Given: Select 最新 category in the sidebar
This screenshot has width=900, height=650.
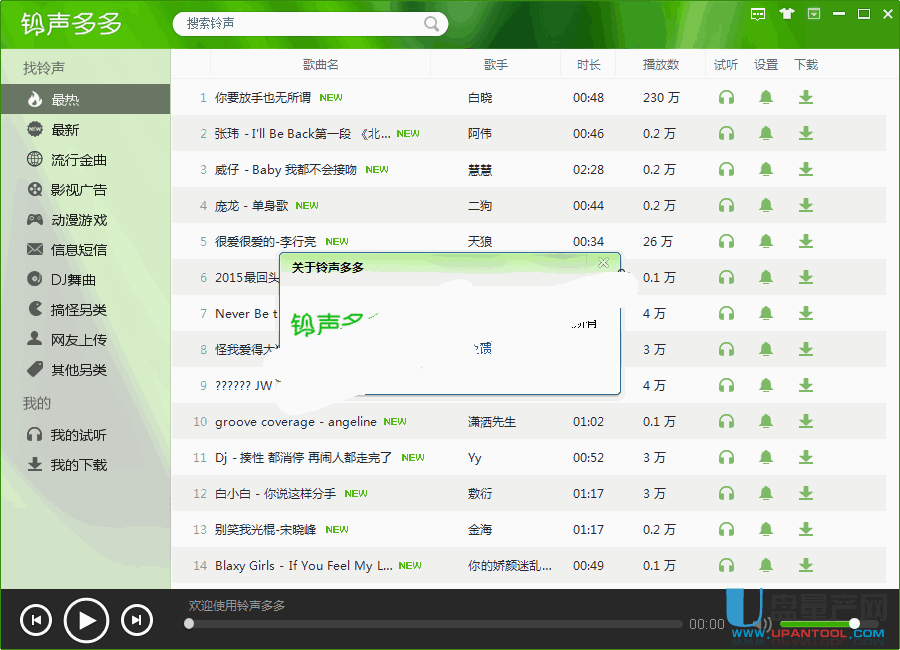Looking at the screenshot, I should pyautogui.click(x=65, y=130).
